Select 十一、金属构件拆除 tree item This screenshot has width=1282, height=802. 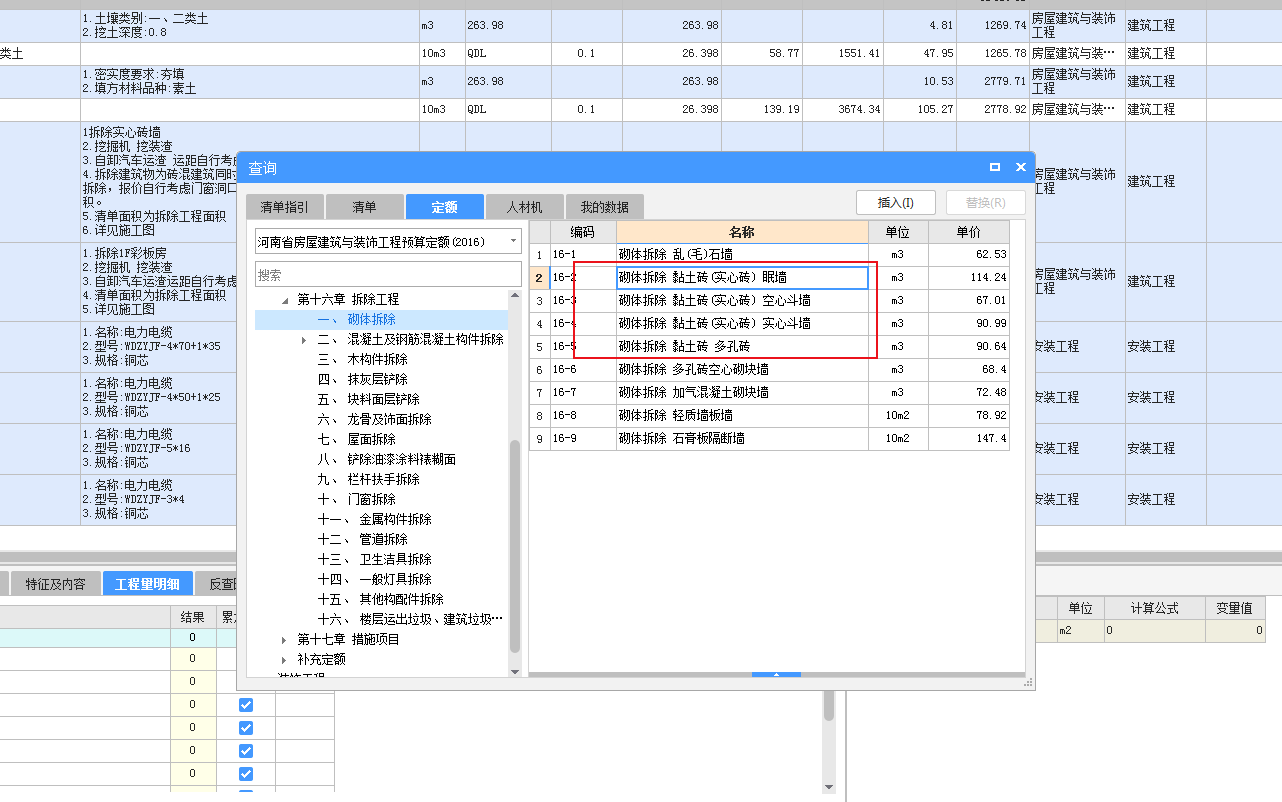[374, 519]
